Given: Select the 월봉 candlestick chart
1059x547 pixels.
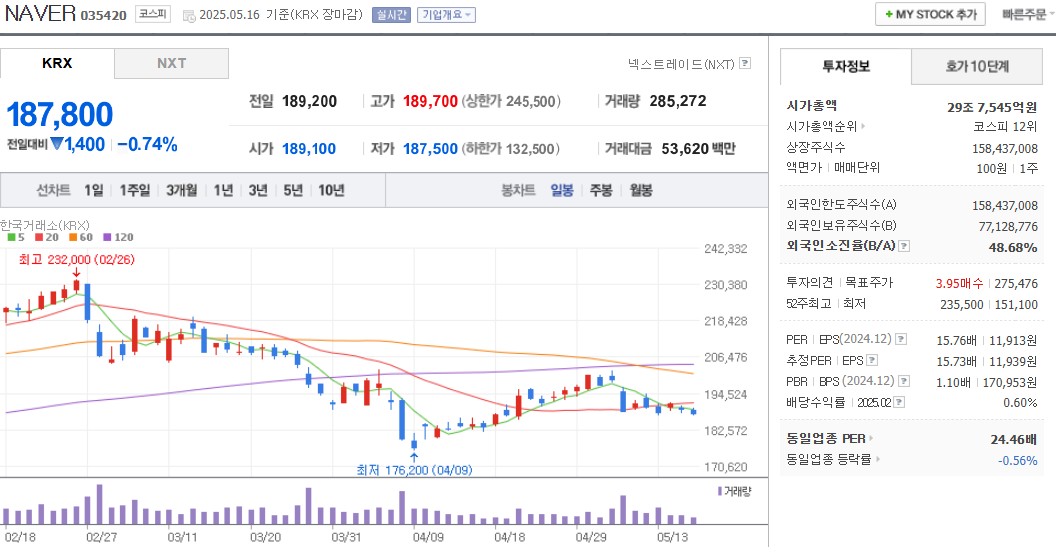Looking at the screenshot, I should click(x=641, y=190).
